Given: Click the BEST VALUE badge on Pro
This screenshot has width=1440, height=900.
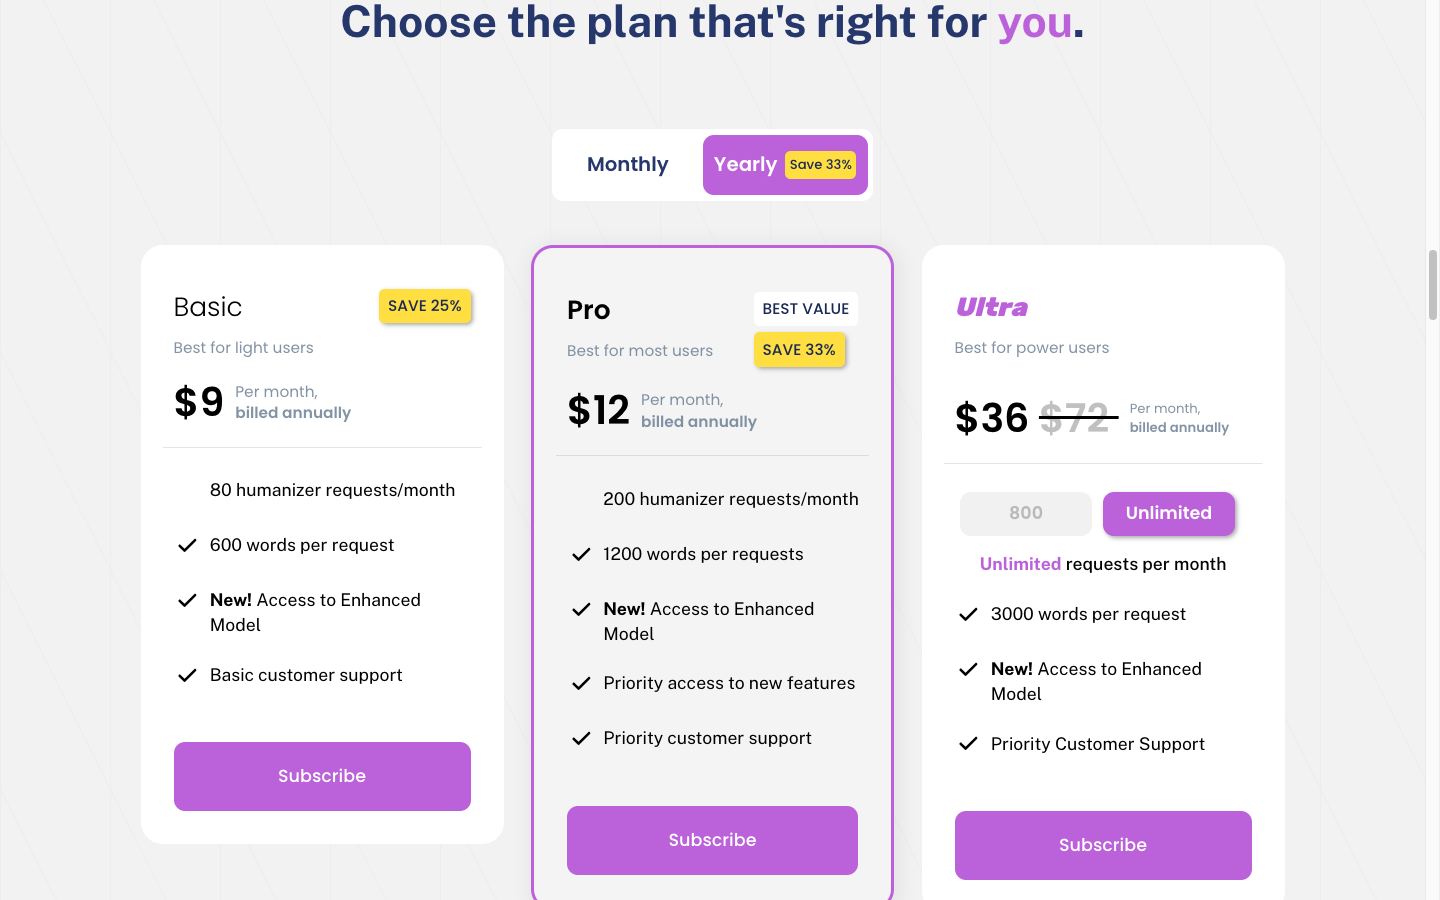Looking at the screenshot, I should tap(805, 309).
